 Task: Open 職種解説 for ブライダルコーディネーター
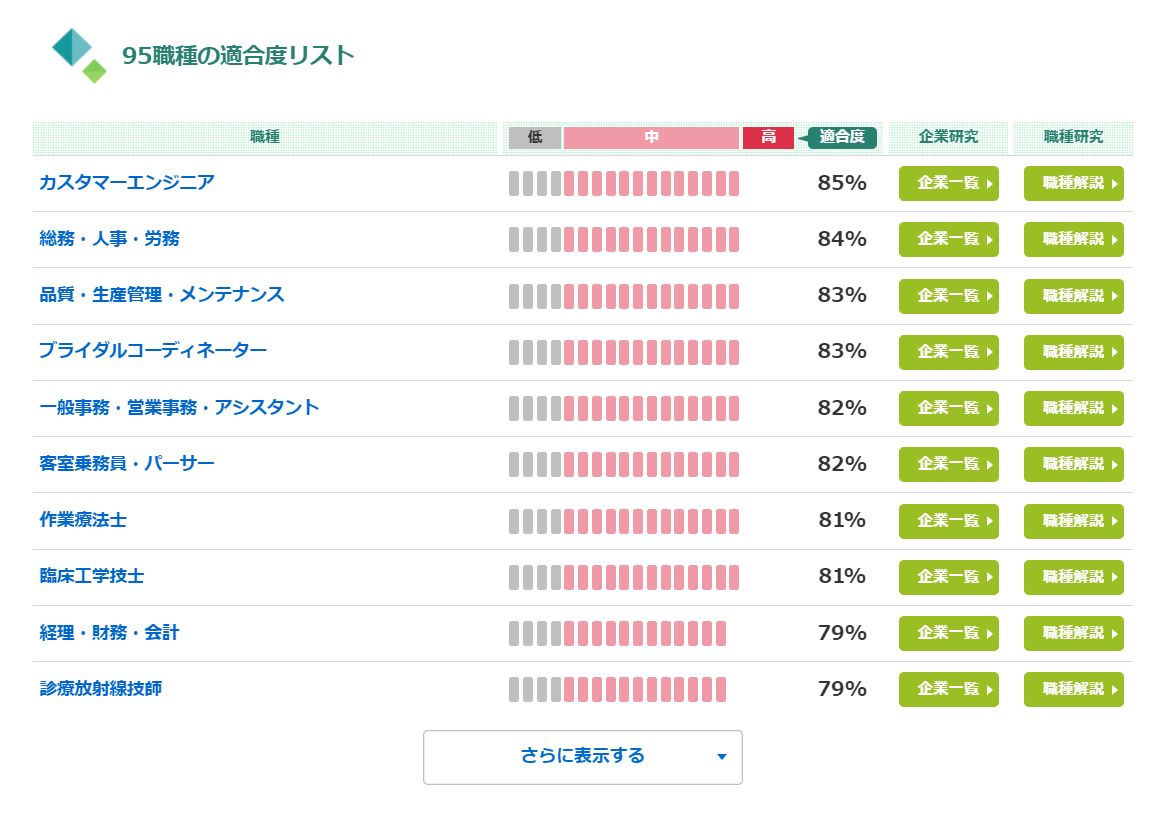tap(1073, 352)
